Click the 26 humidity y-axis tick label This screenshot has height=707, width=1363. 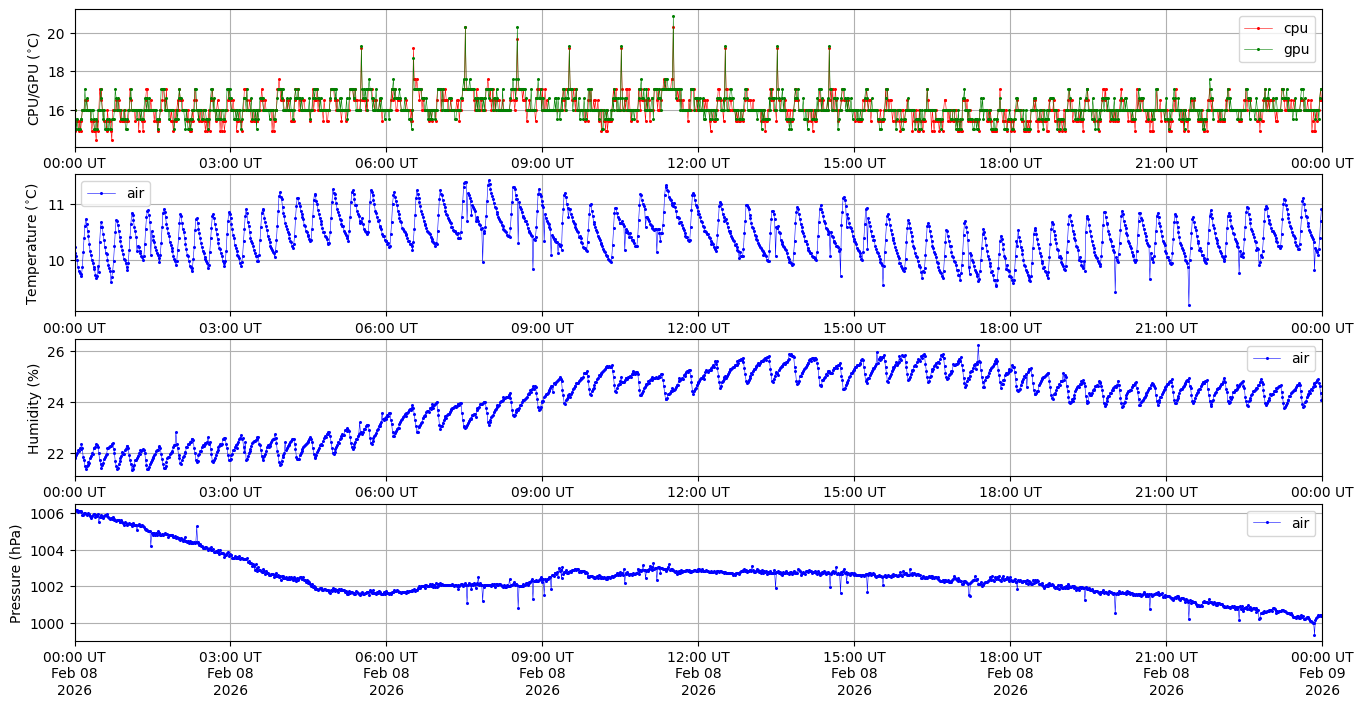56,352
